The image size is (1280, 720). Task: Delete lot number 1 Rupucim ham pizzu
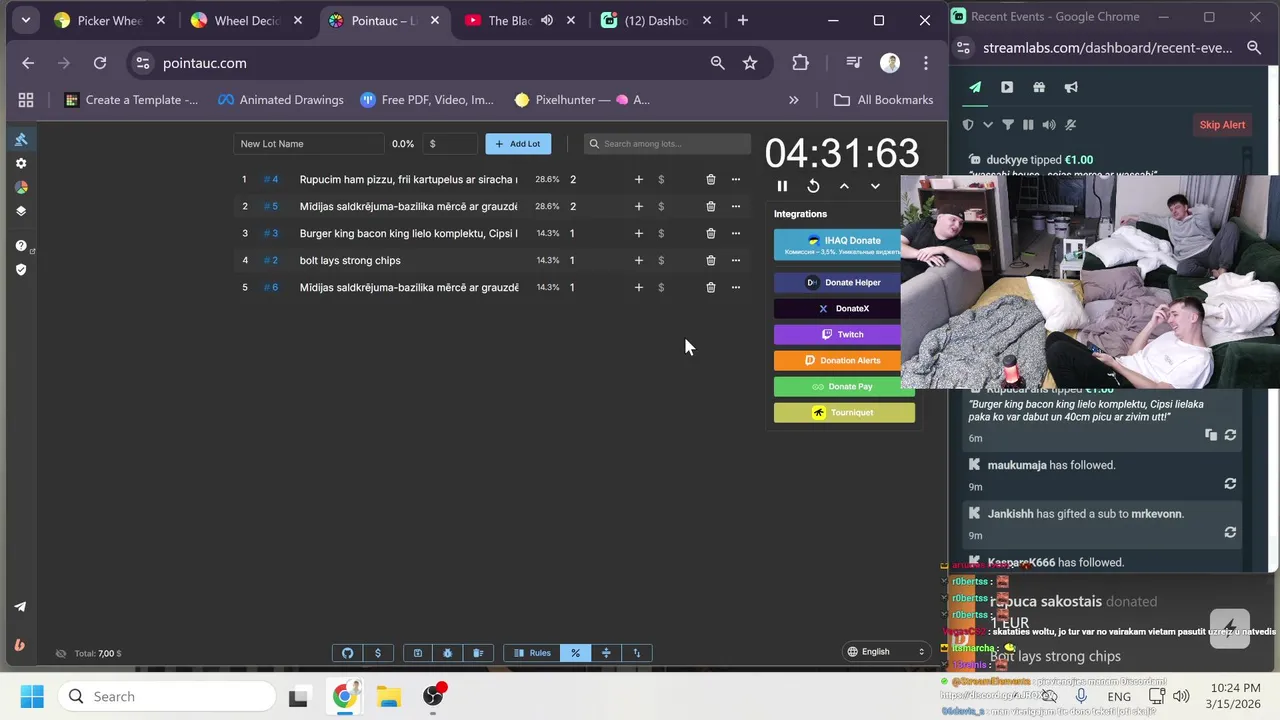click(x=711, y=179)
